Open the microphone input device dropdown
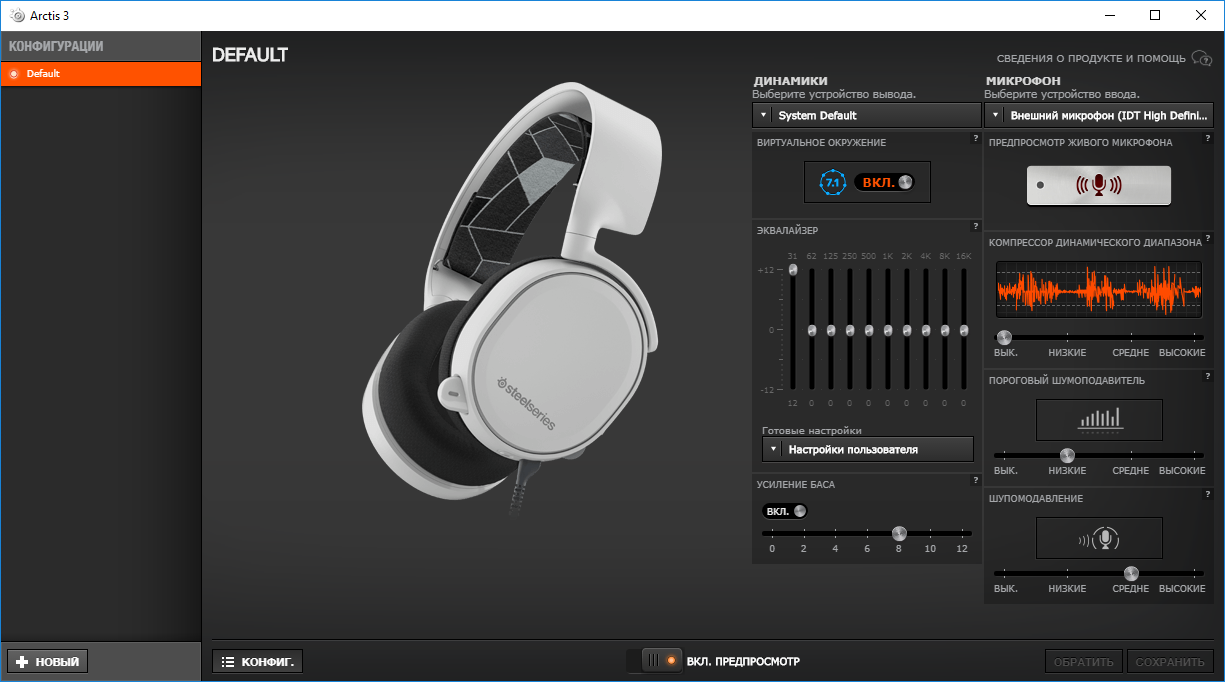The width and height of the screenshot is (1225, 682). pyautogui.click(x=1099, y=115)
